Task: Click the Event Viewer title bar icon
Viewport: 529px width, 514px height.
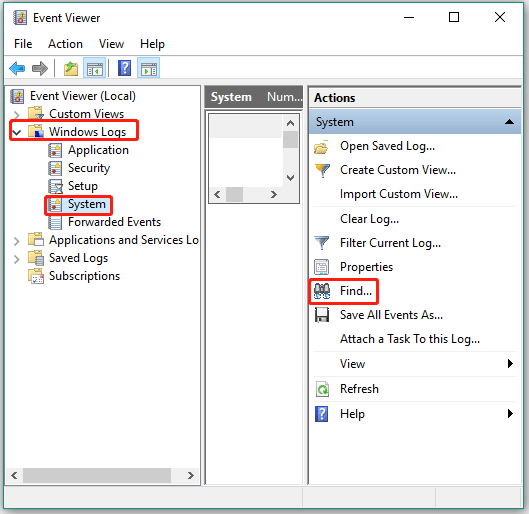Action: click(x=20, y=18)
